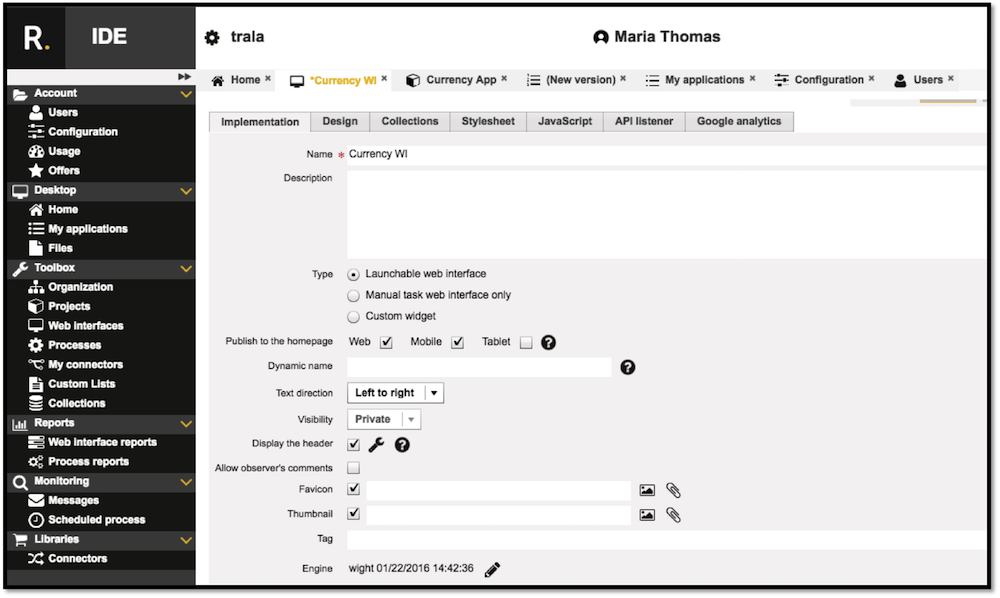Click the image picker icon in Favicon row
1000x598 pixels.
647,490
